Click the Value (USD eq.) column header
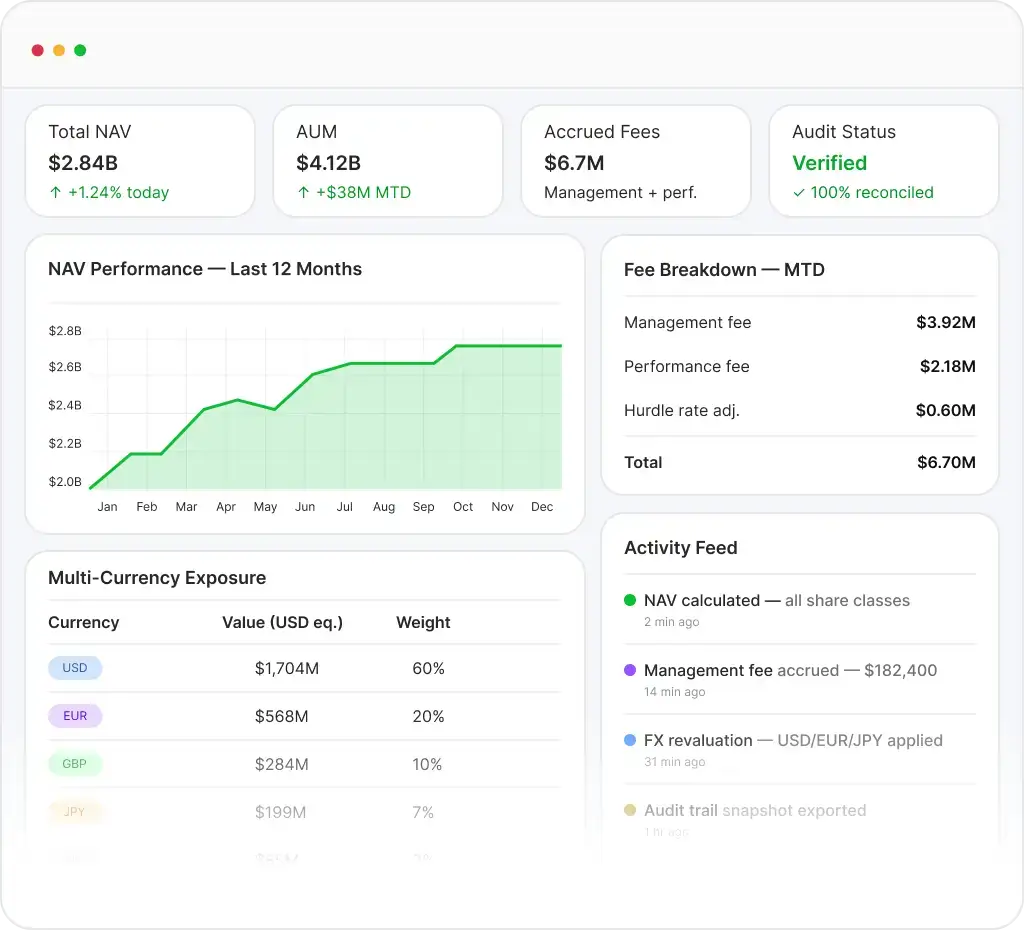Screen dimensions: 1024x930 (282, 622)
